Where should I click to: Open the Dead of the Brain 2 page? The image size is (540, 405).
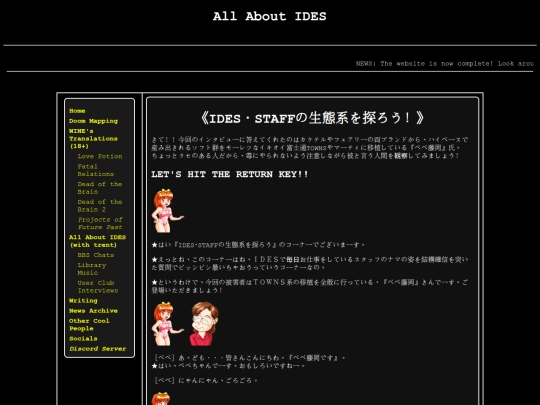click(x=100, y=206)
